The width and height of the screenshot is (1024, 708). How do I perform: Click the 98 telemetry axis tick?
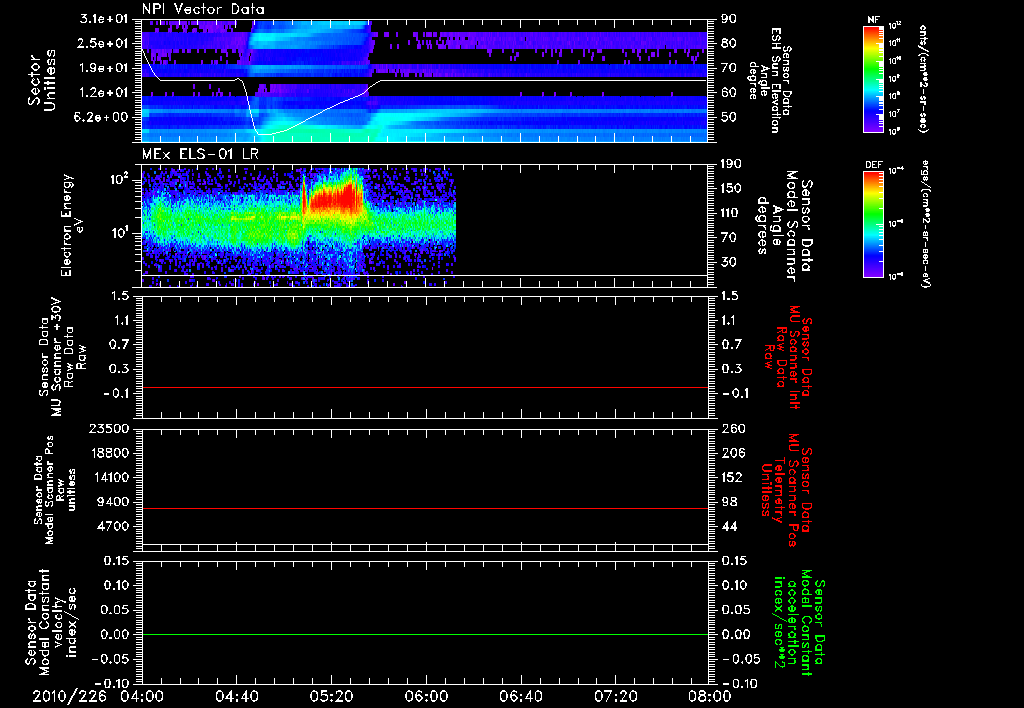729,502
